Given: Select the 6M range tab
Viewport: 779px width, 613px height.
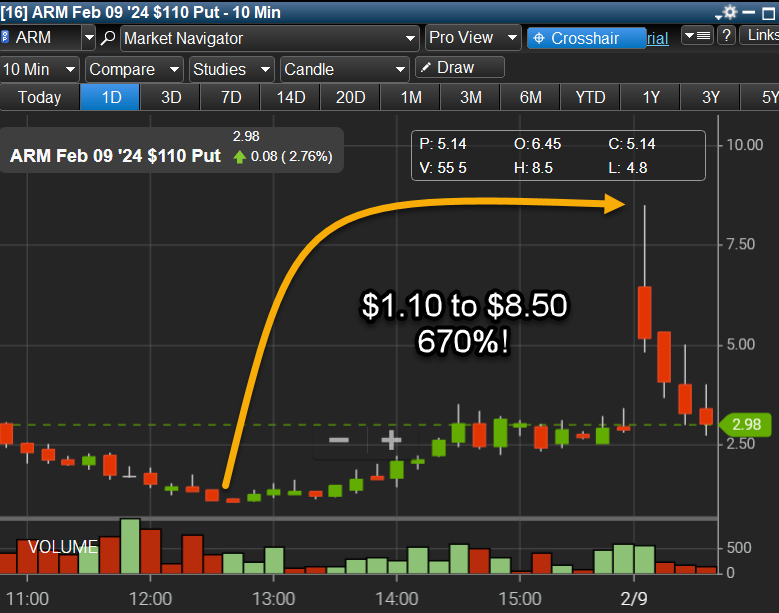Looking at the screenshot, I should (531, 97).
